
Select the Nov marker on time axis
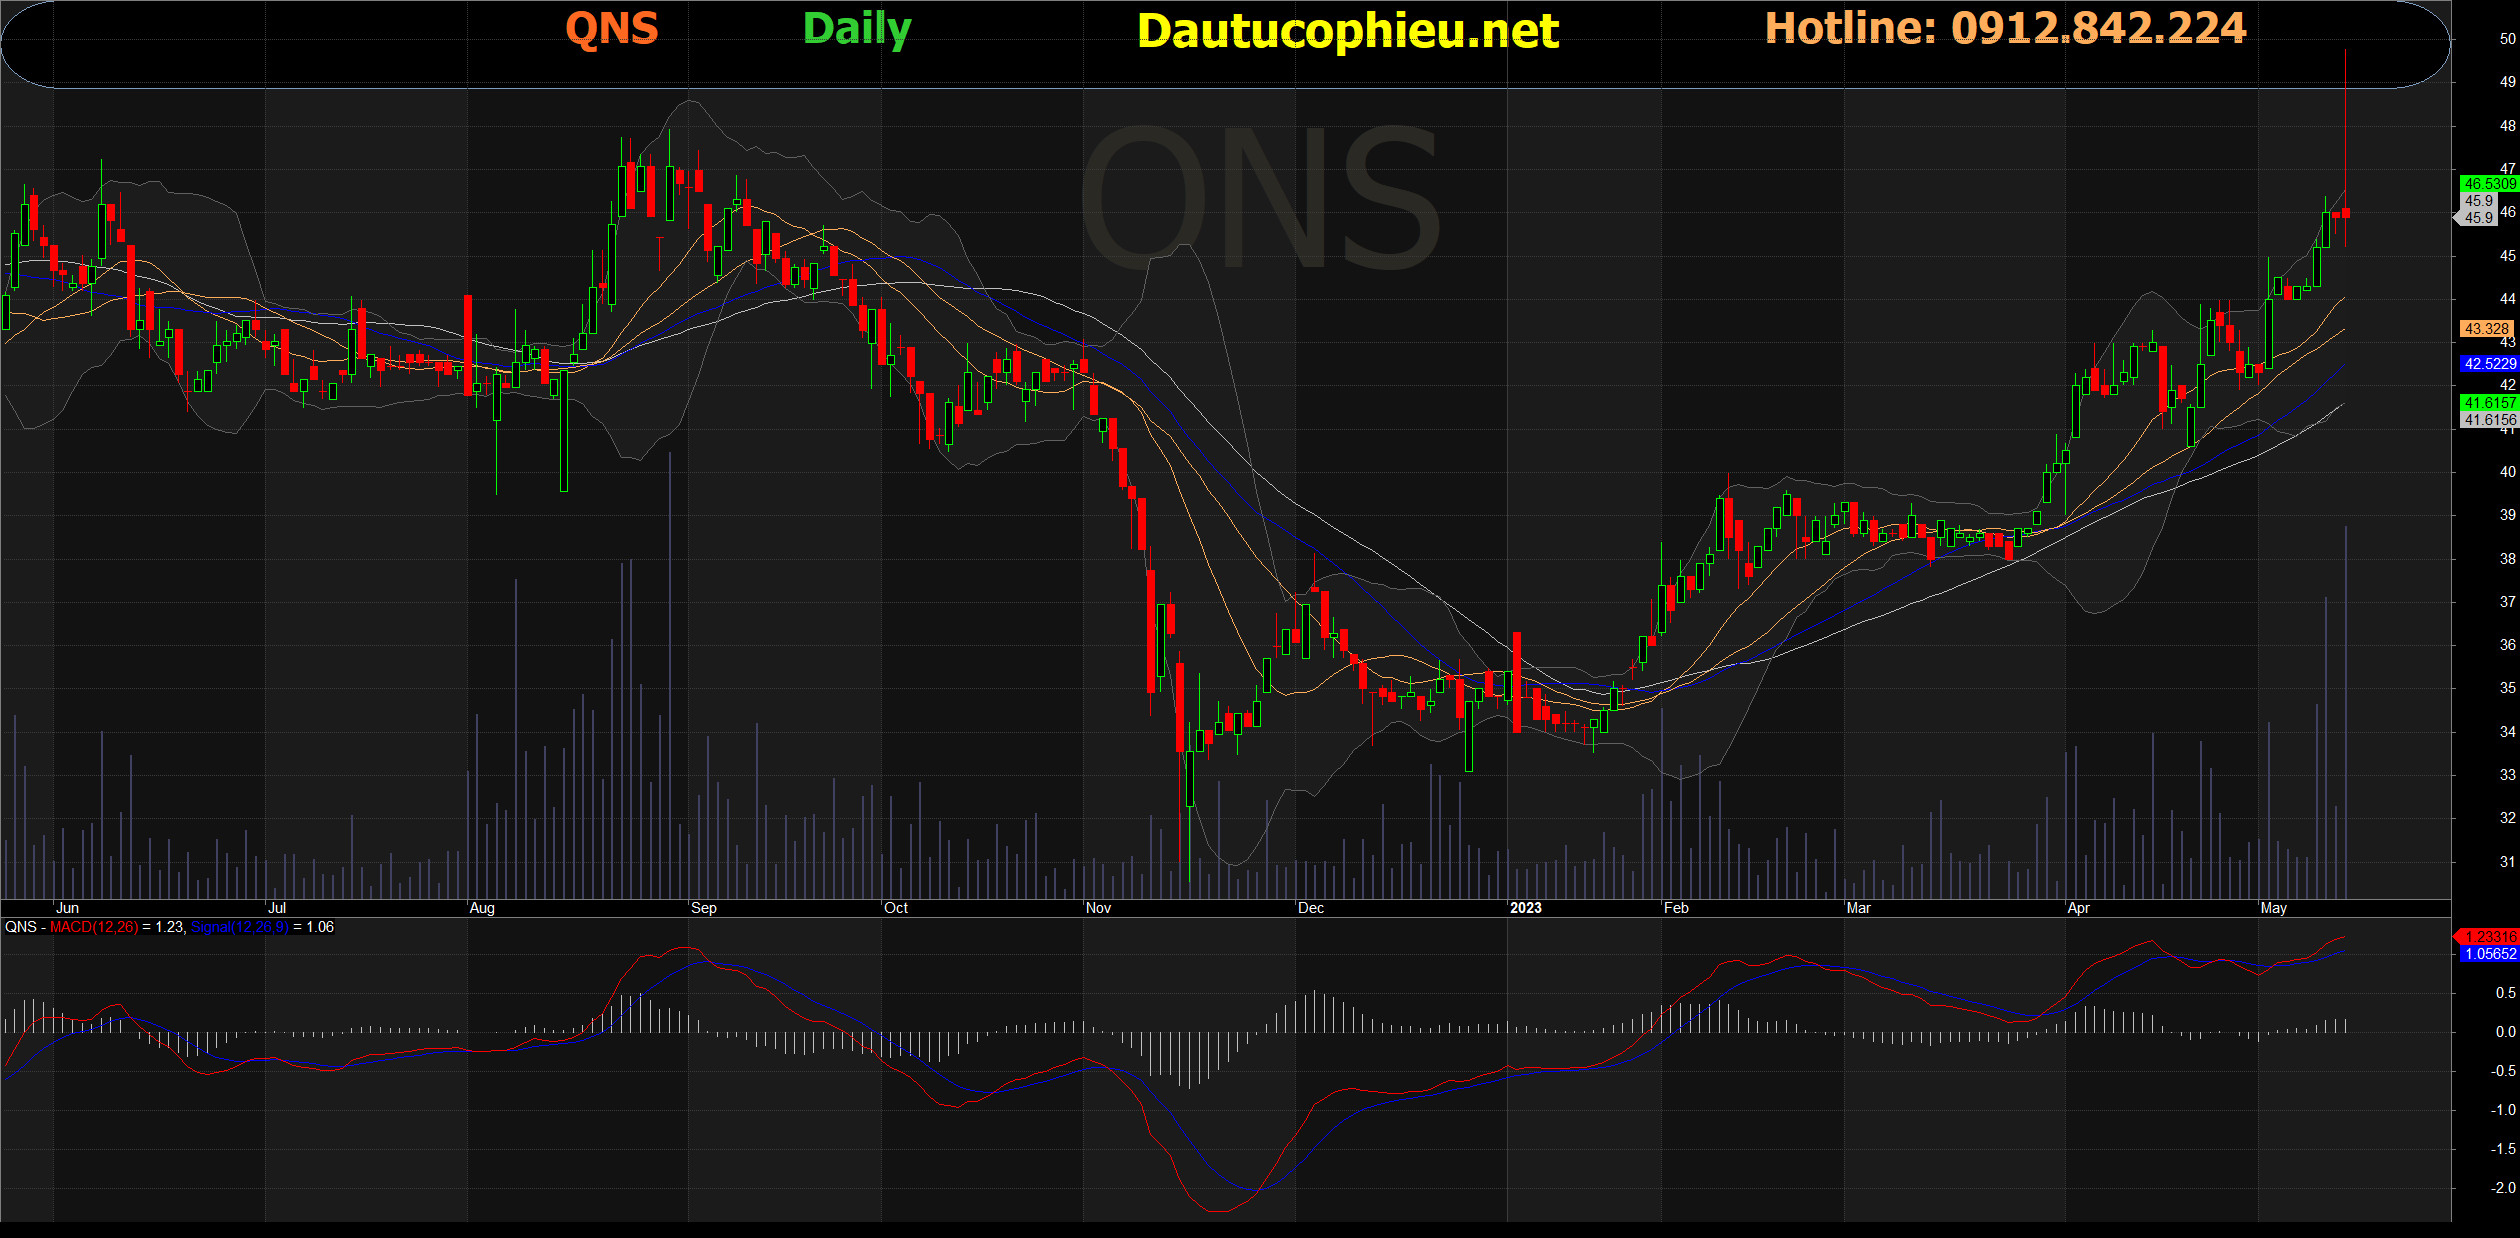pos(1098,908)
